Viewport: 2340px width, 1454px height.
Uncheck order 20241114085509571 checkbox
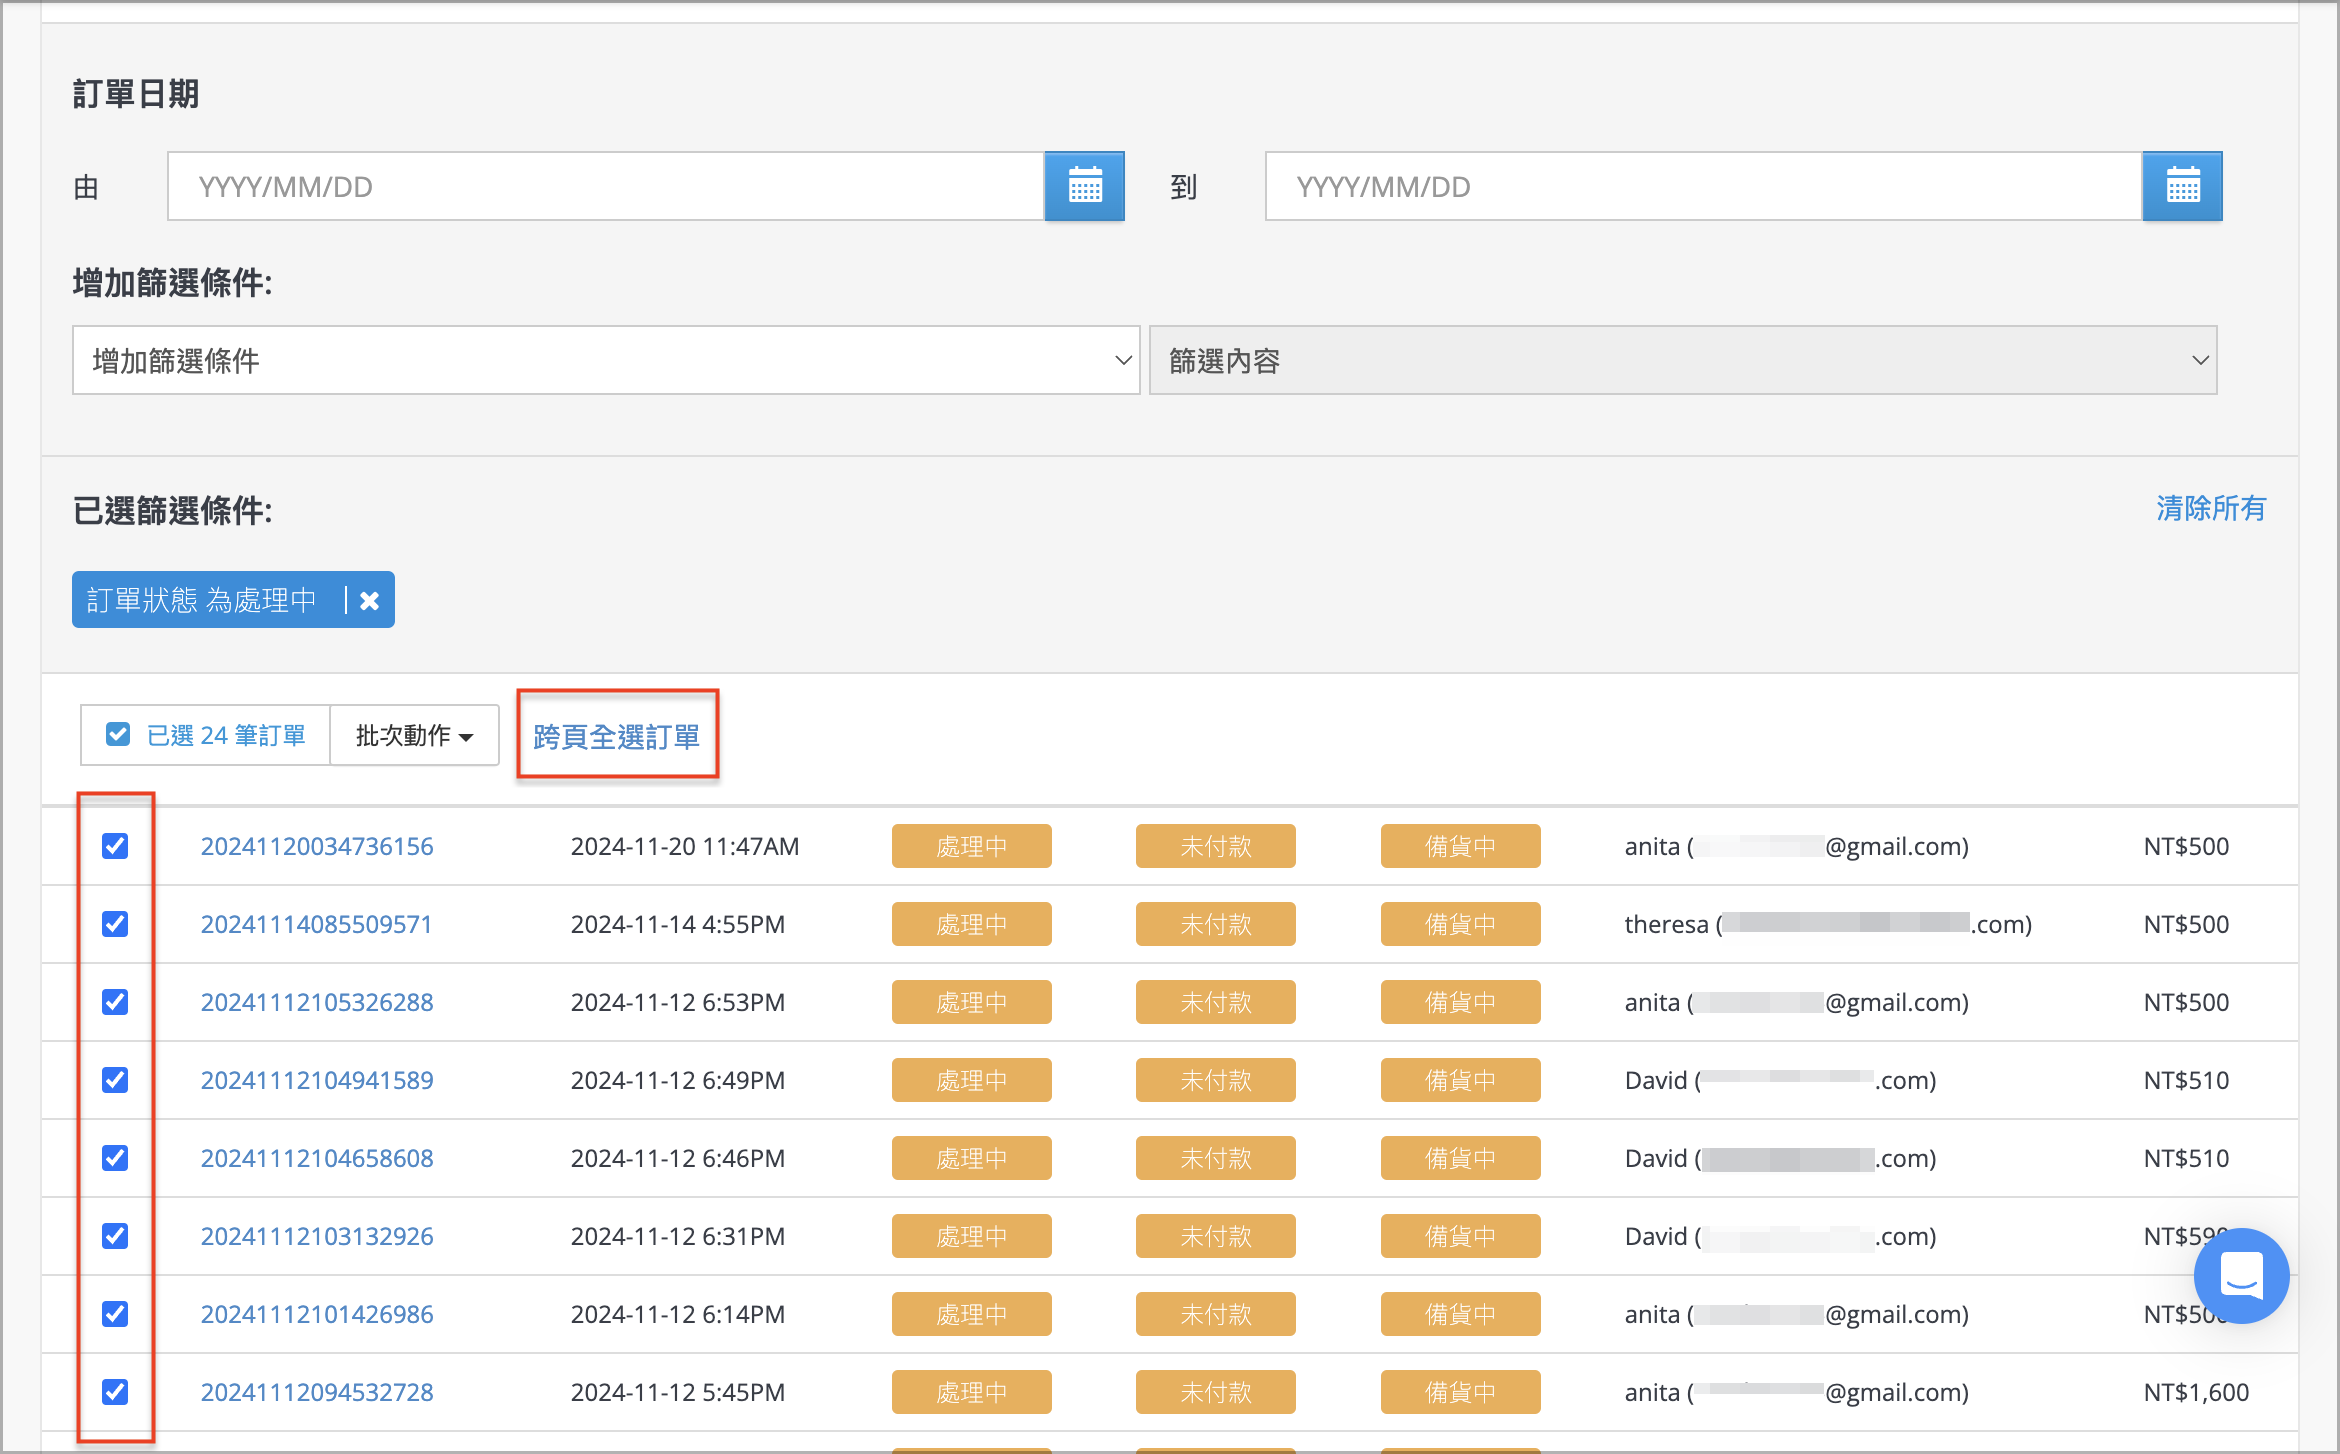pos(115,924)
